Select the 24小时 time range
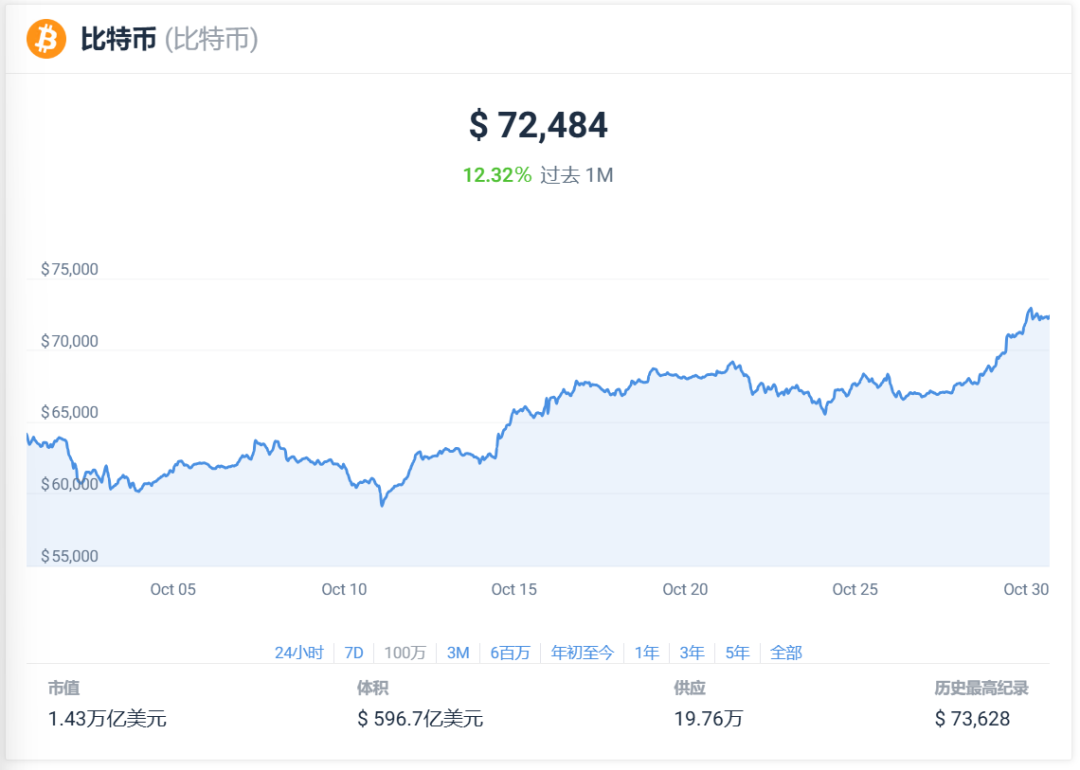Image resolution: width=1080 pixels, height=770 pixels. click(x=299, y=652)
